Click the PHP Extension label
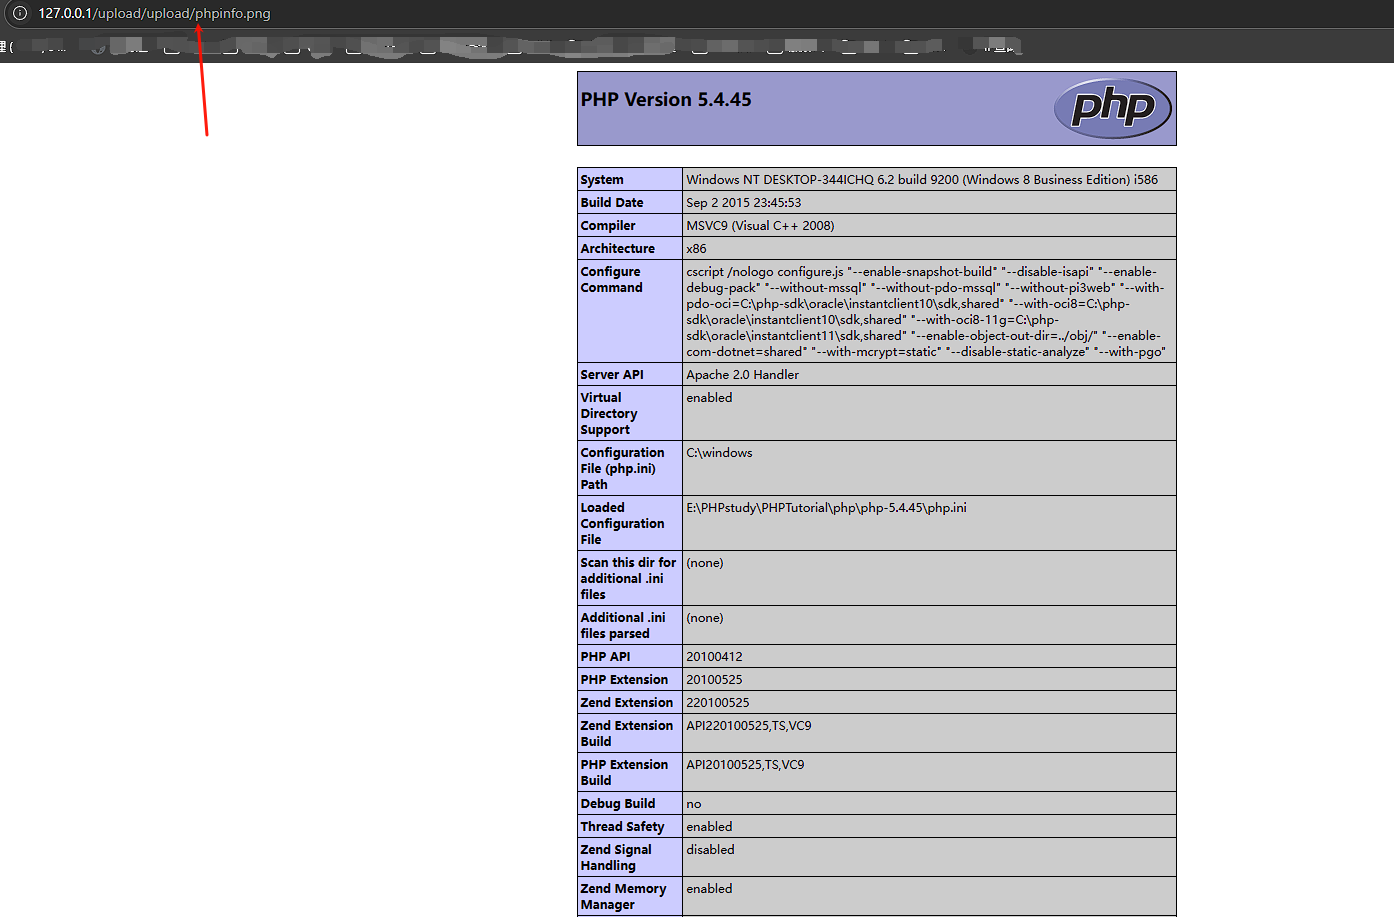Screen dimensions: 1394x917 [624, 680]
